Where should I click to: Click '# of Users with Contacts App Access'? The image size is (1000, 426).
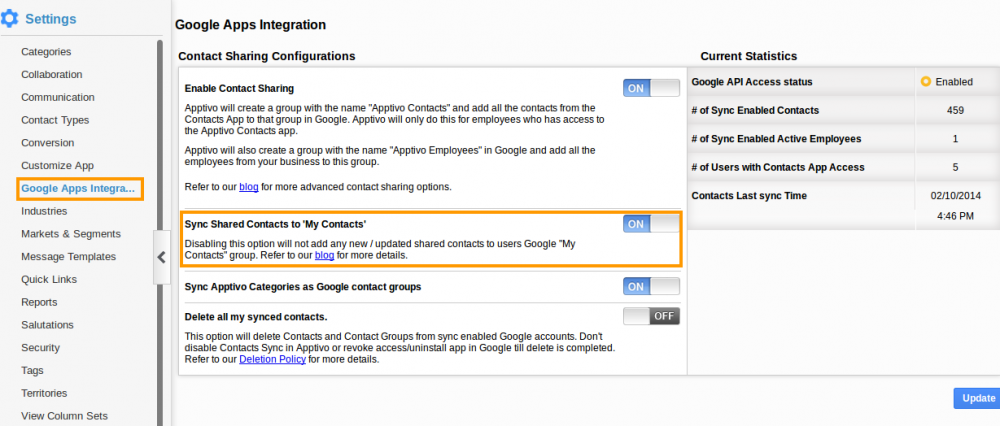777,167
